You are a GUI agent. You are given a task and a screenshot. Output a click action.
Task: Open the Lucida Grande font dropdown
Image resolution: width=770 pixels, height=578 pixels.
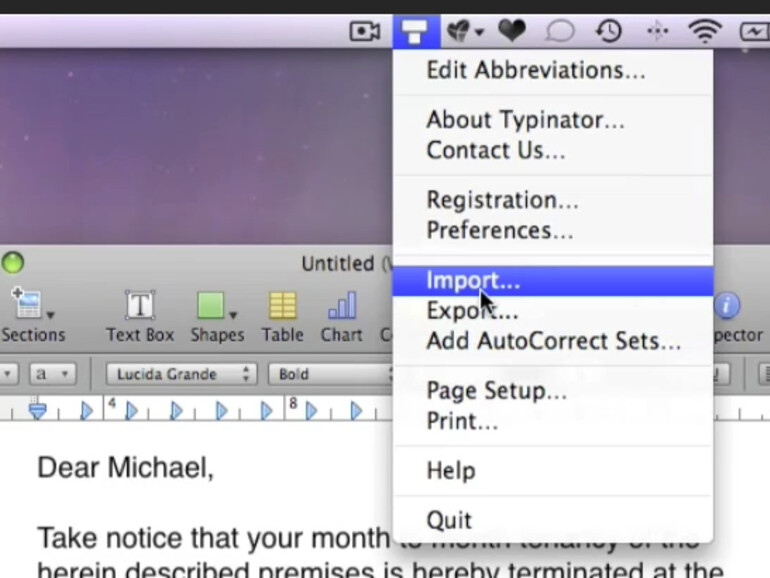pos(181,374)
